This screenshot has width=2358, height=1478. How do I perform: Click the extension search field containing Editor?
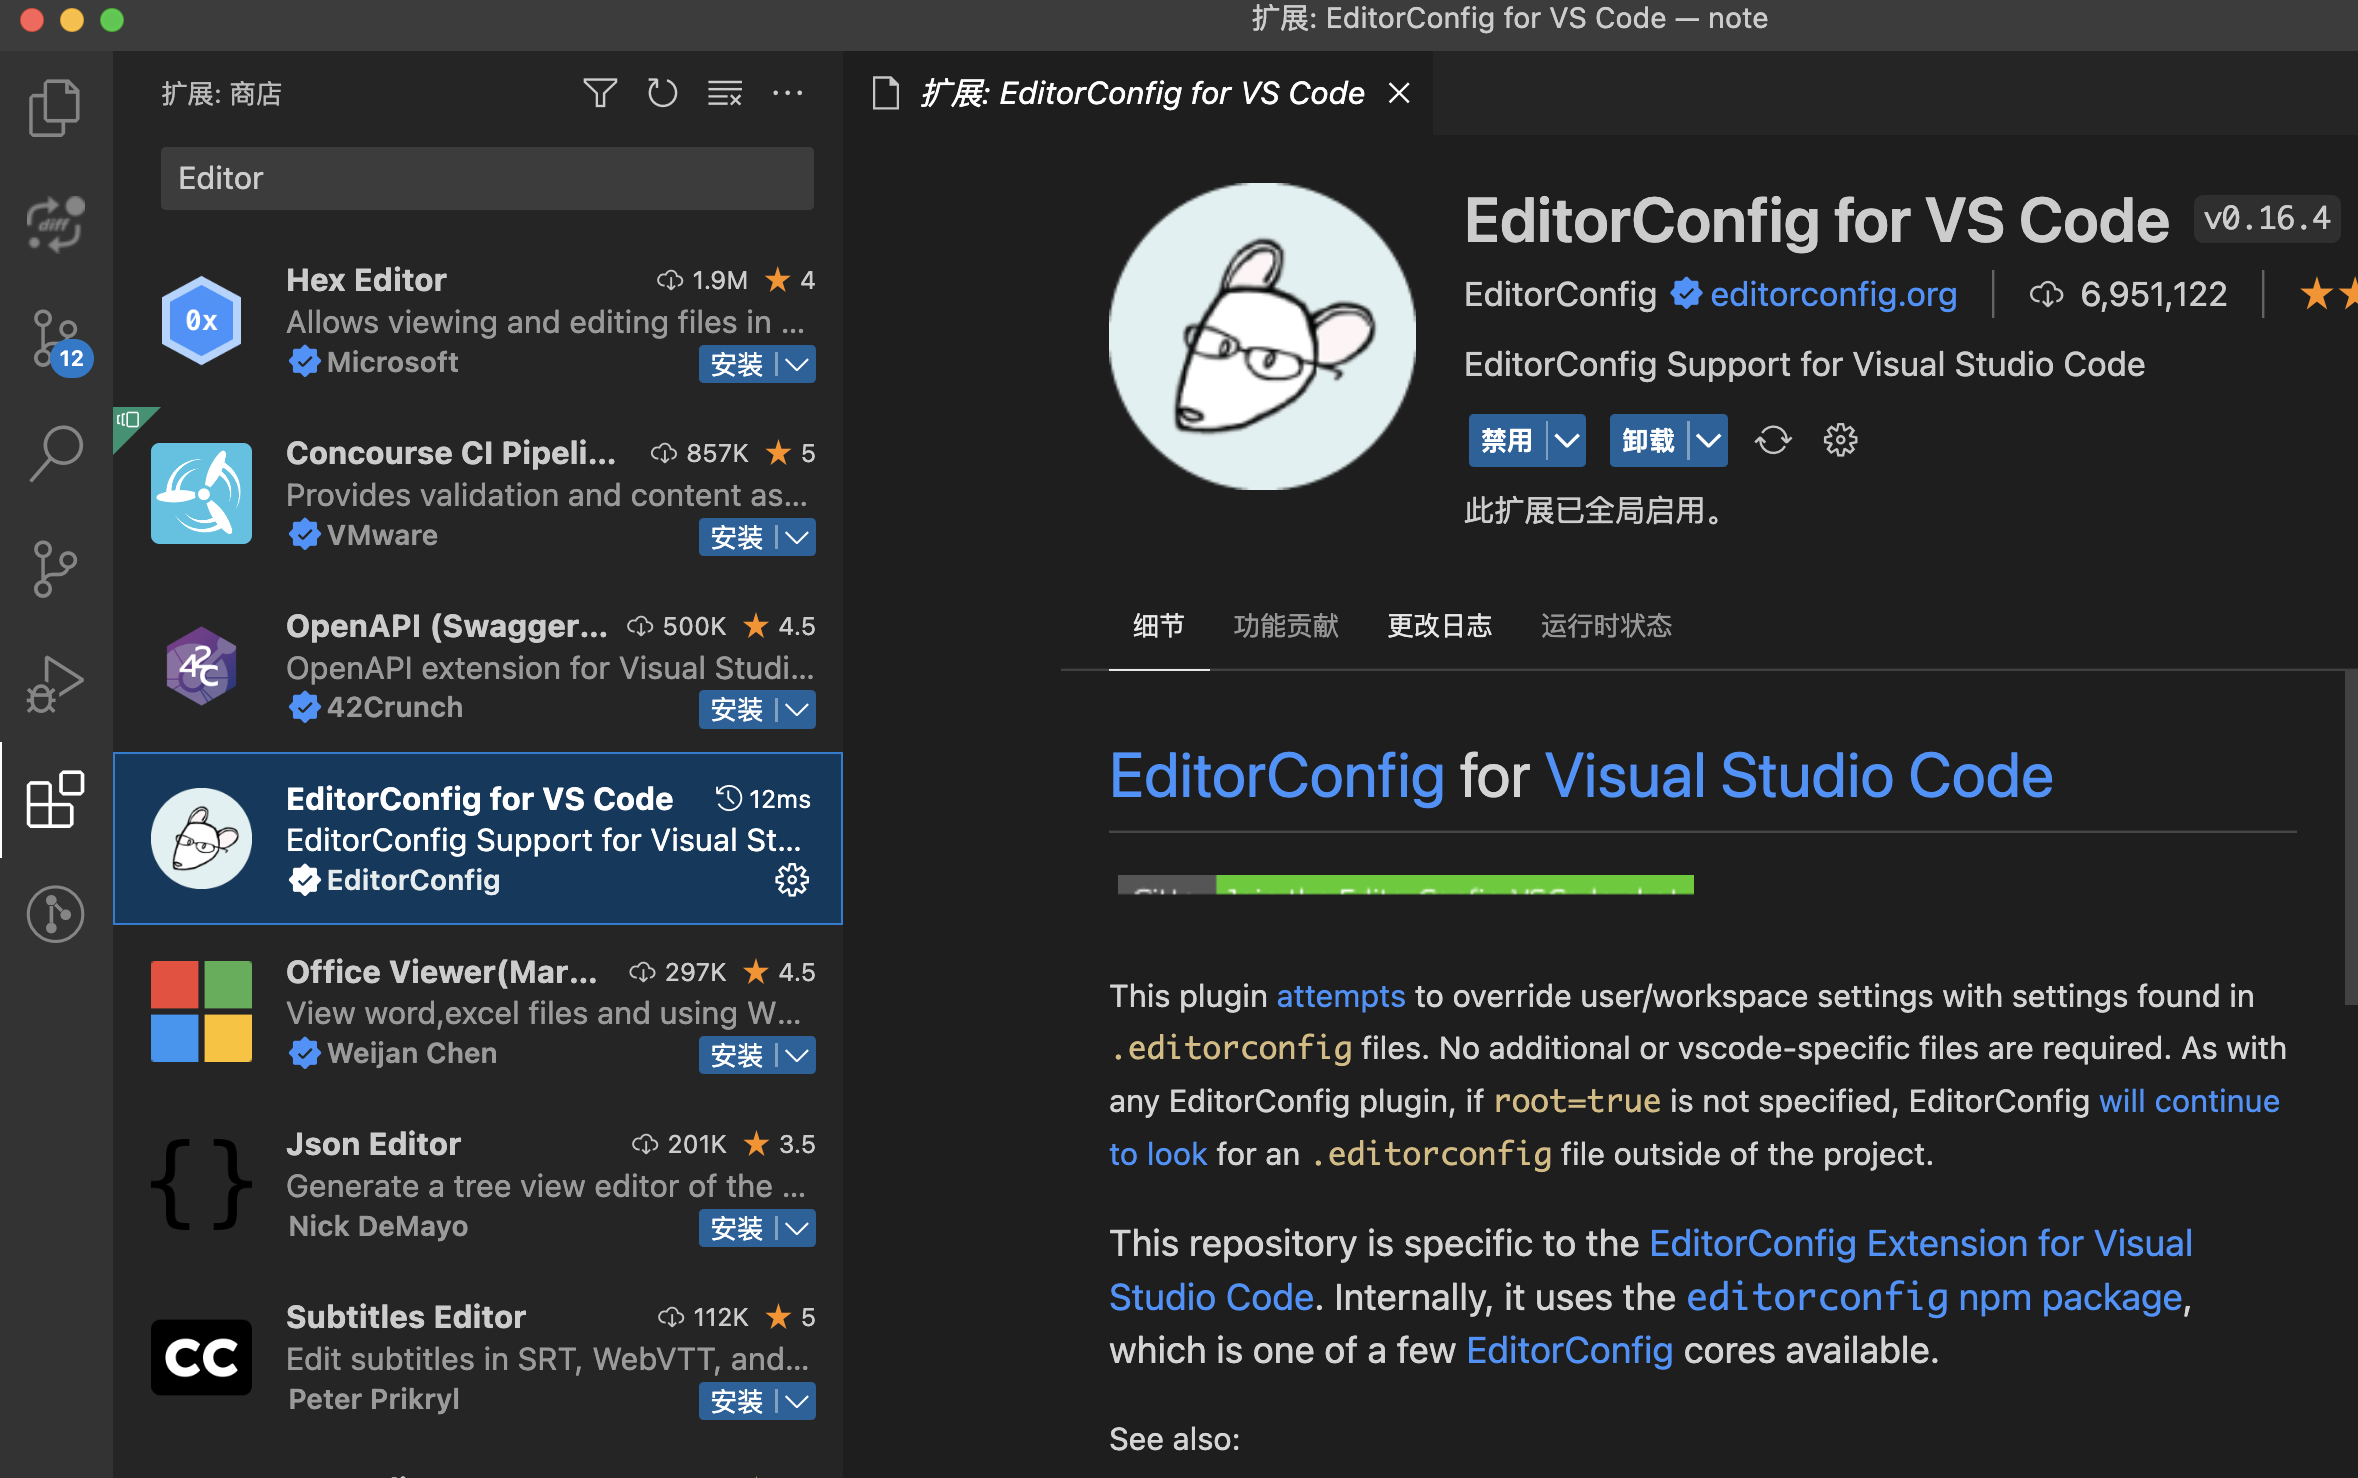[x=487, y=179]
